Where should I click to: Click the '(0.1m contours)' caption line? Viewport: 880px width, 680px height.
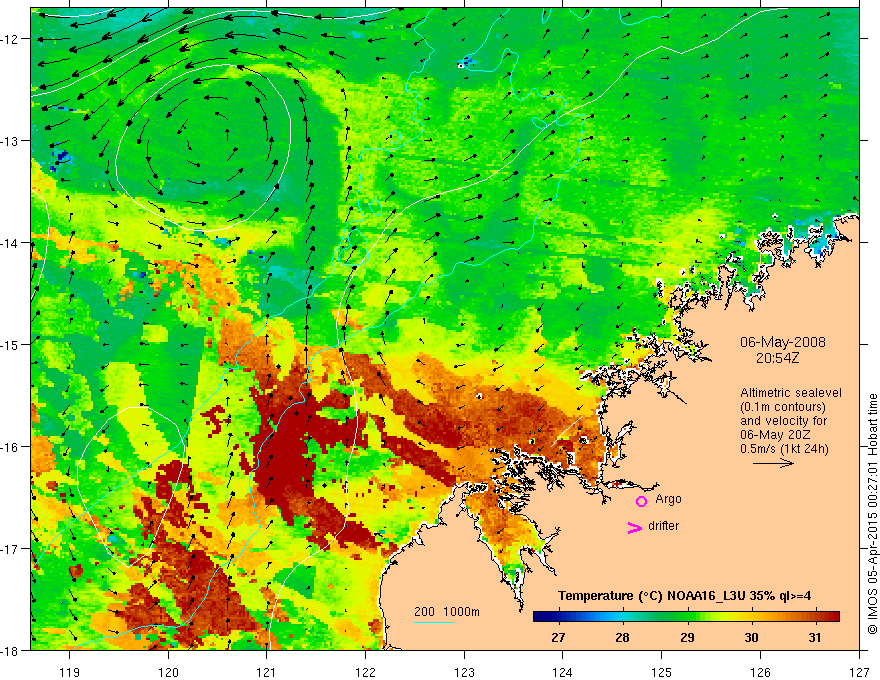click(783, 407)
